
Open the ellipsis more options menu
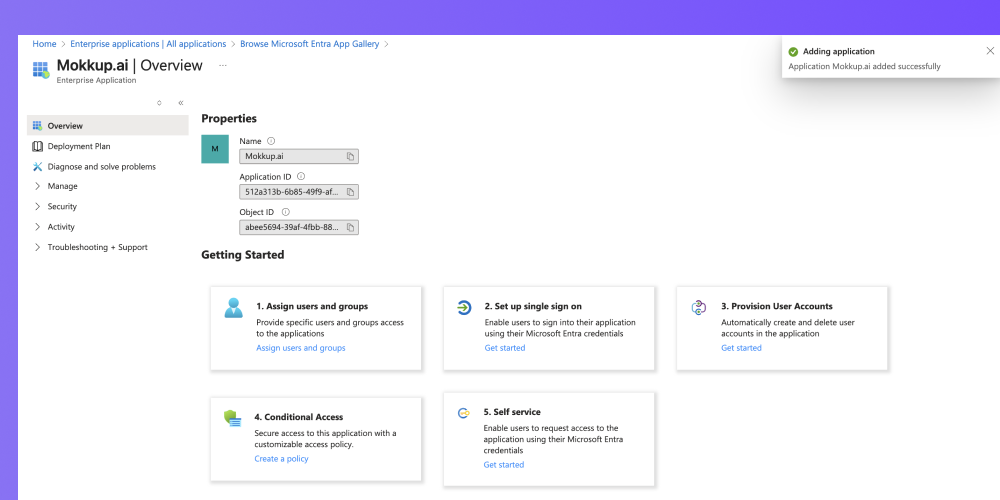tap(223, 65)
